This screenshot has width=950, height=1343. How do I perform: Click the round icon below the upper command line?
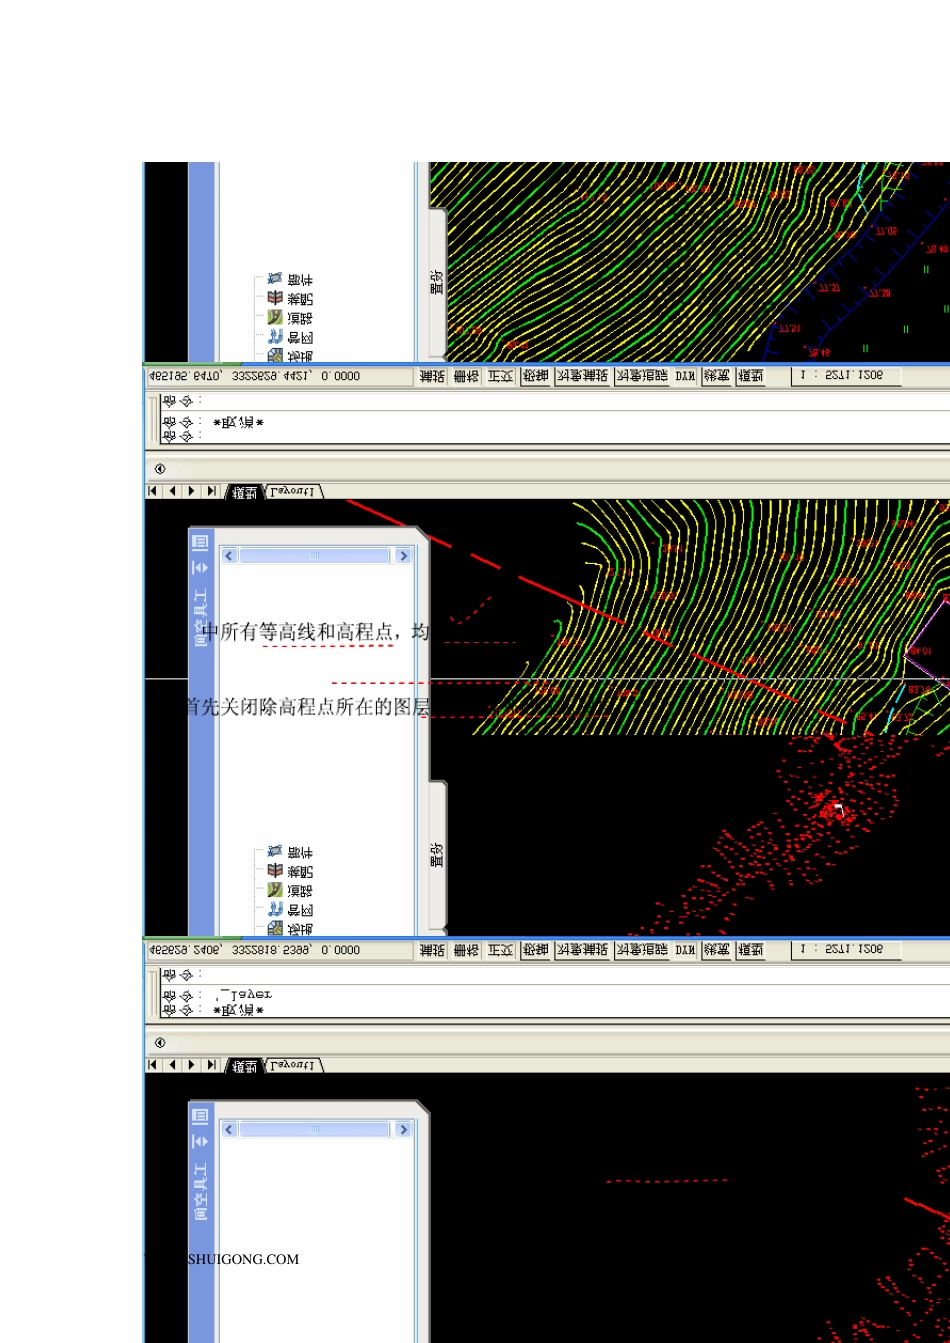160,469
